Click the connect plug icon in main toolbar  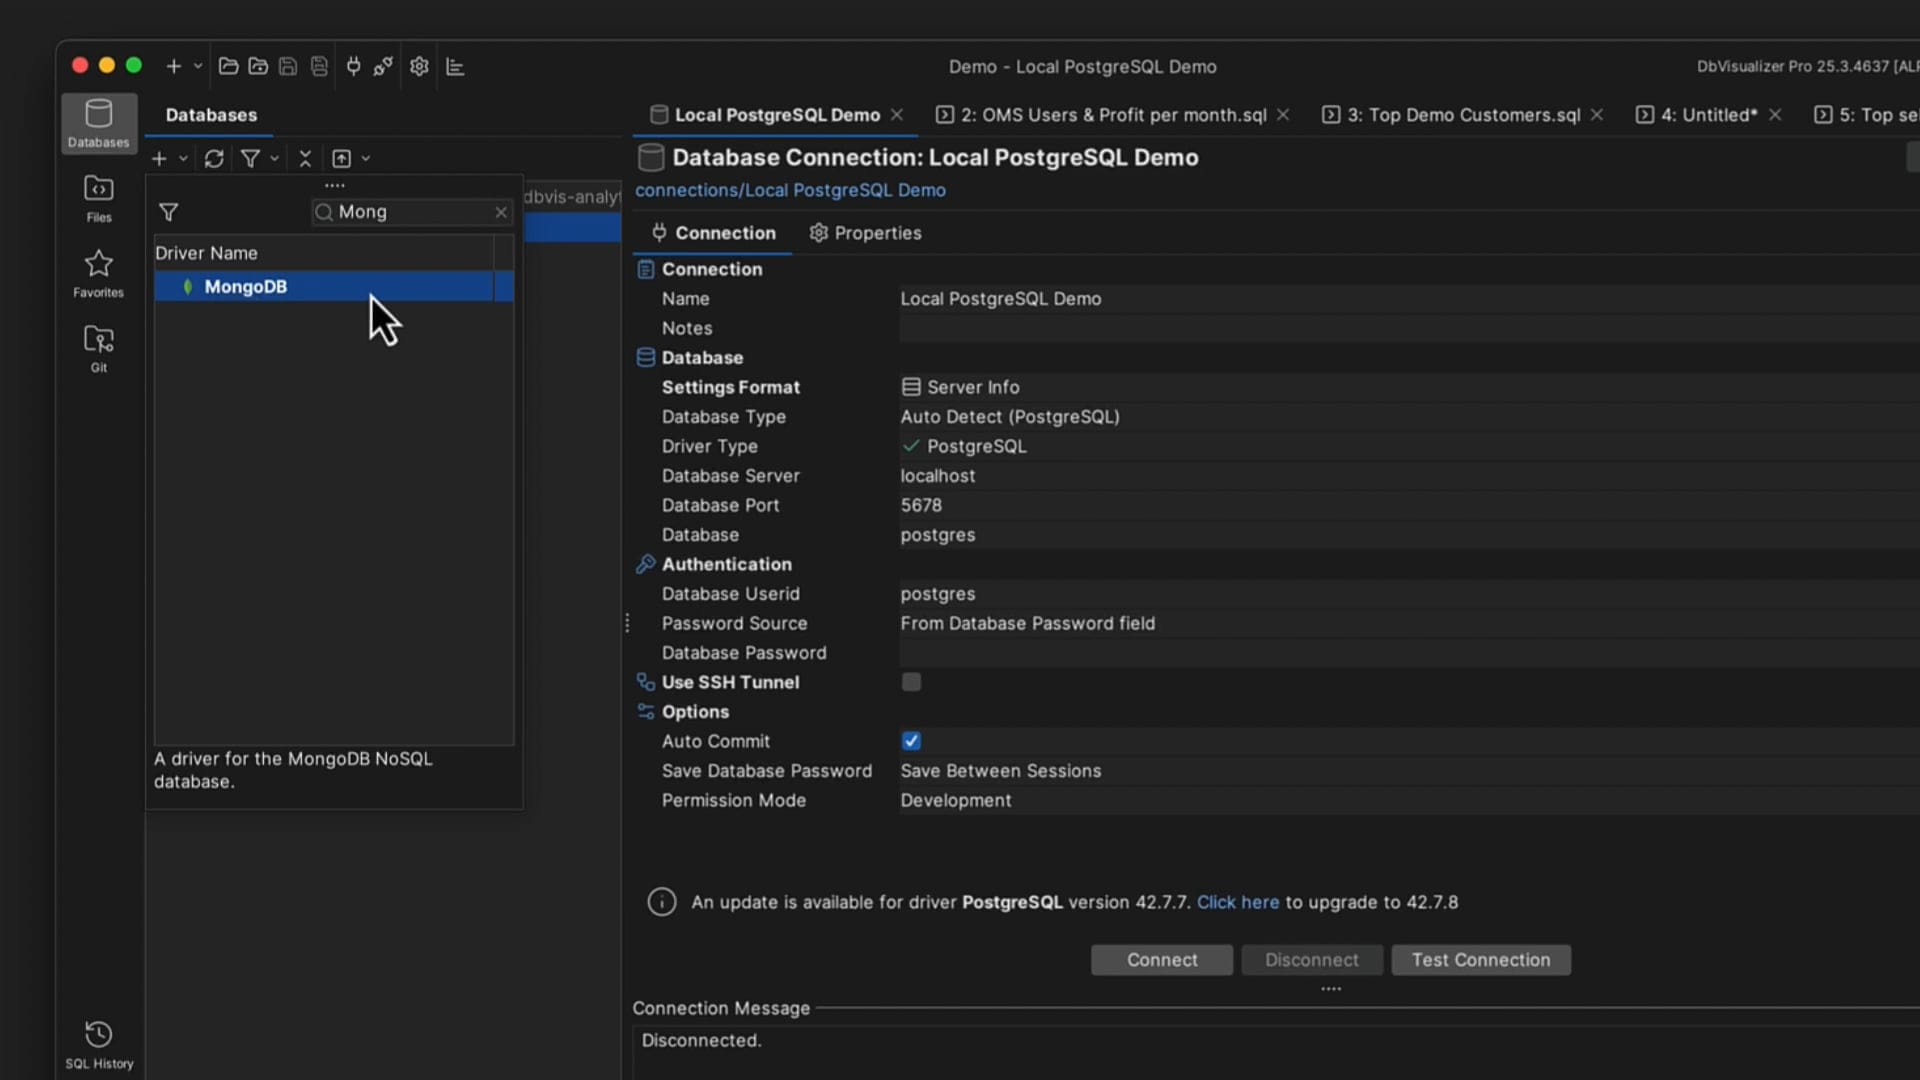pyautogui.click(x=353, y=67)
